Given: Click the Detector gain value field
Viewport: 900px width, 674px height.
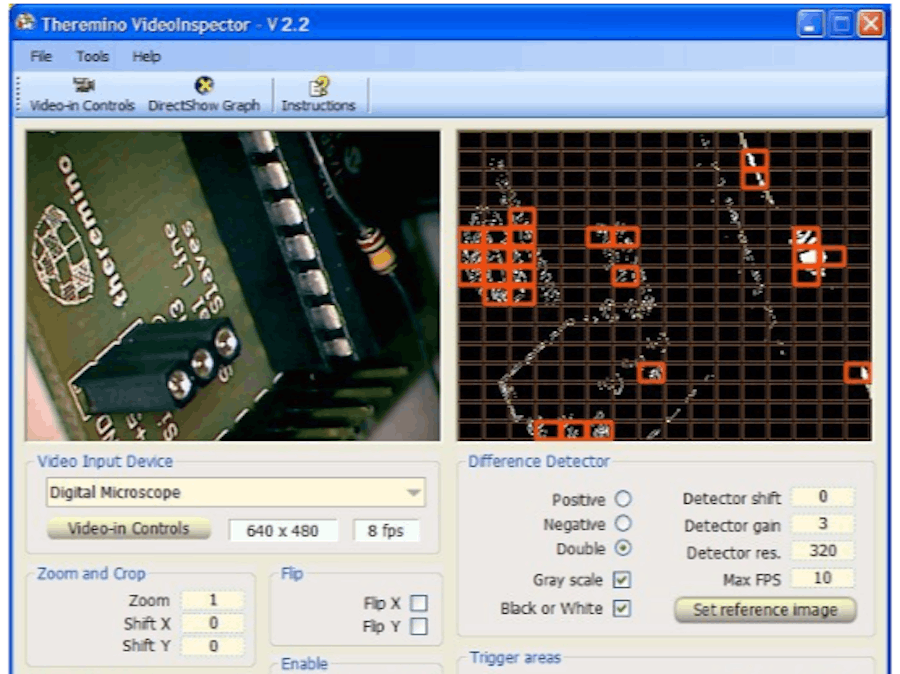Looking at the screenshot, I should 823,524.
